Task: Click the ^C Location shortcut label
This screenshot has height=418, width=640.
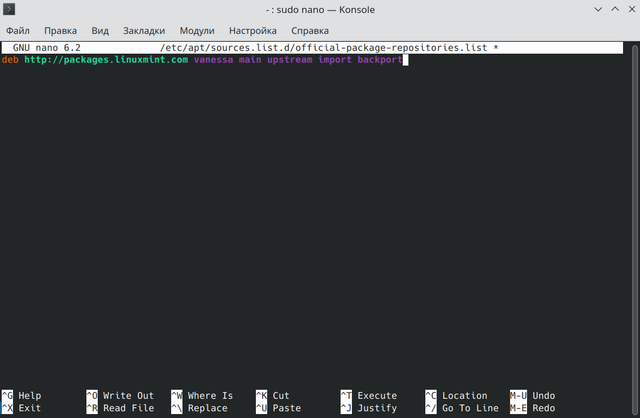Action: [x=456, y=396]
